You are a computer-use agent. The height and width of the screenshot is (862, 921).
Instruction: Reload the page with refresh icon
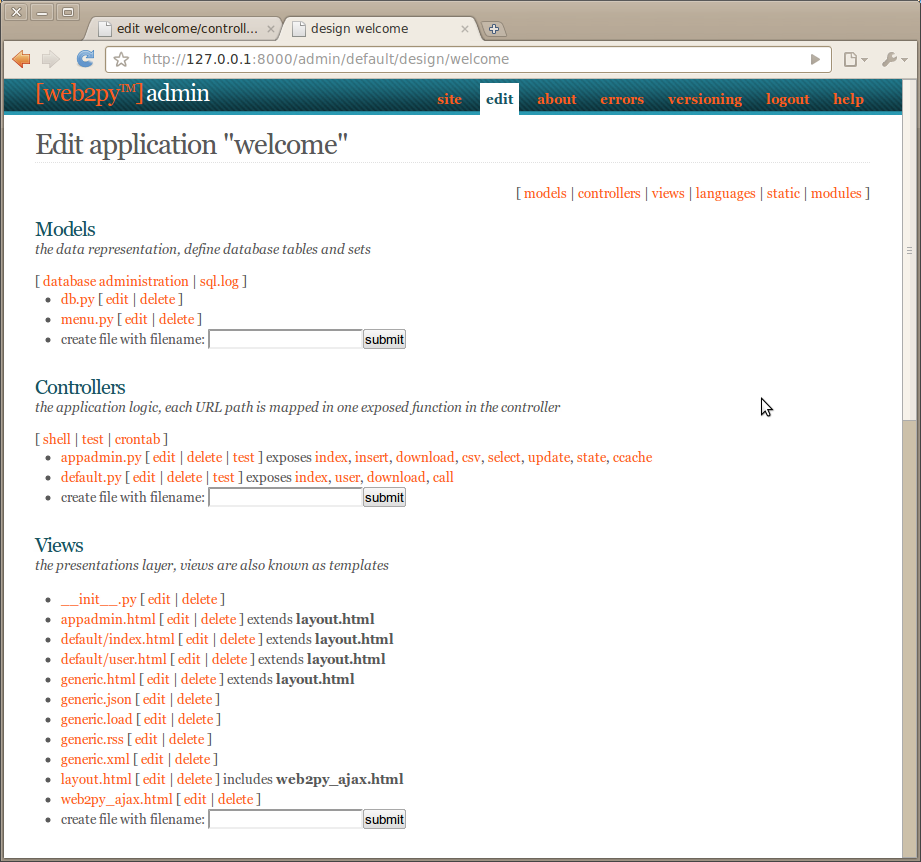[x=86, y=59]
